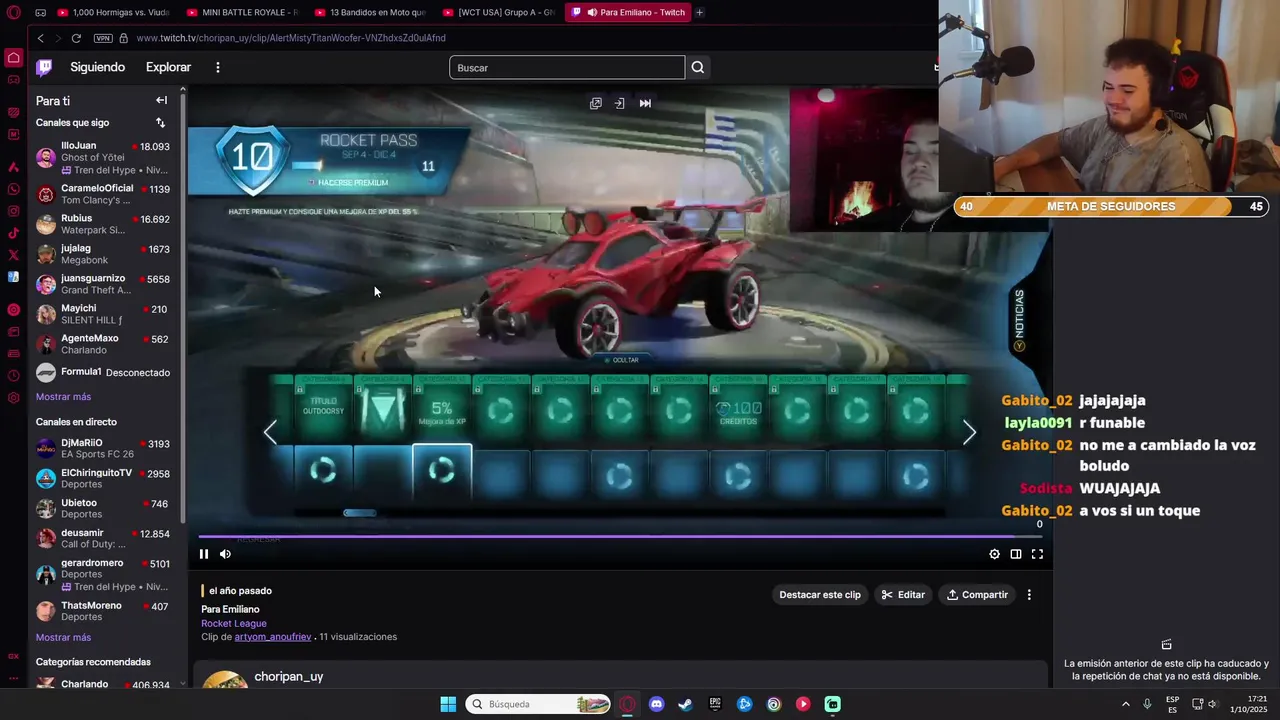
Task: Open the Siguiendo tab
Action: (x=97, y=67)
